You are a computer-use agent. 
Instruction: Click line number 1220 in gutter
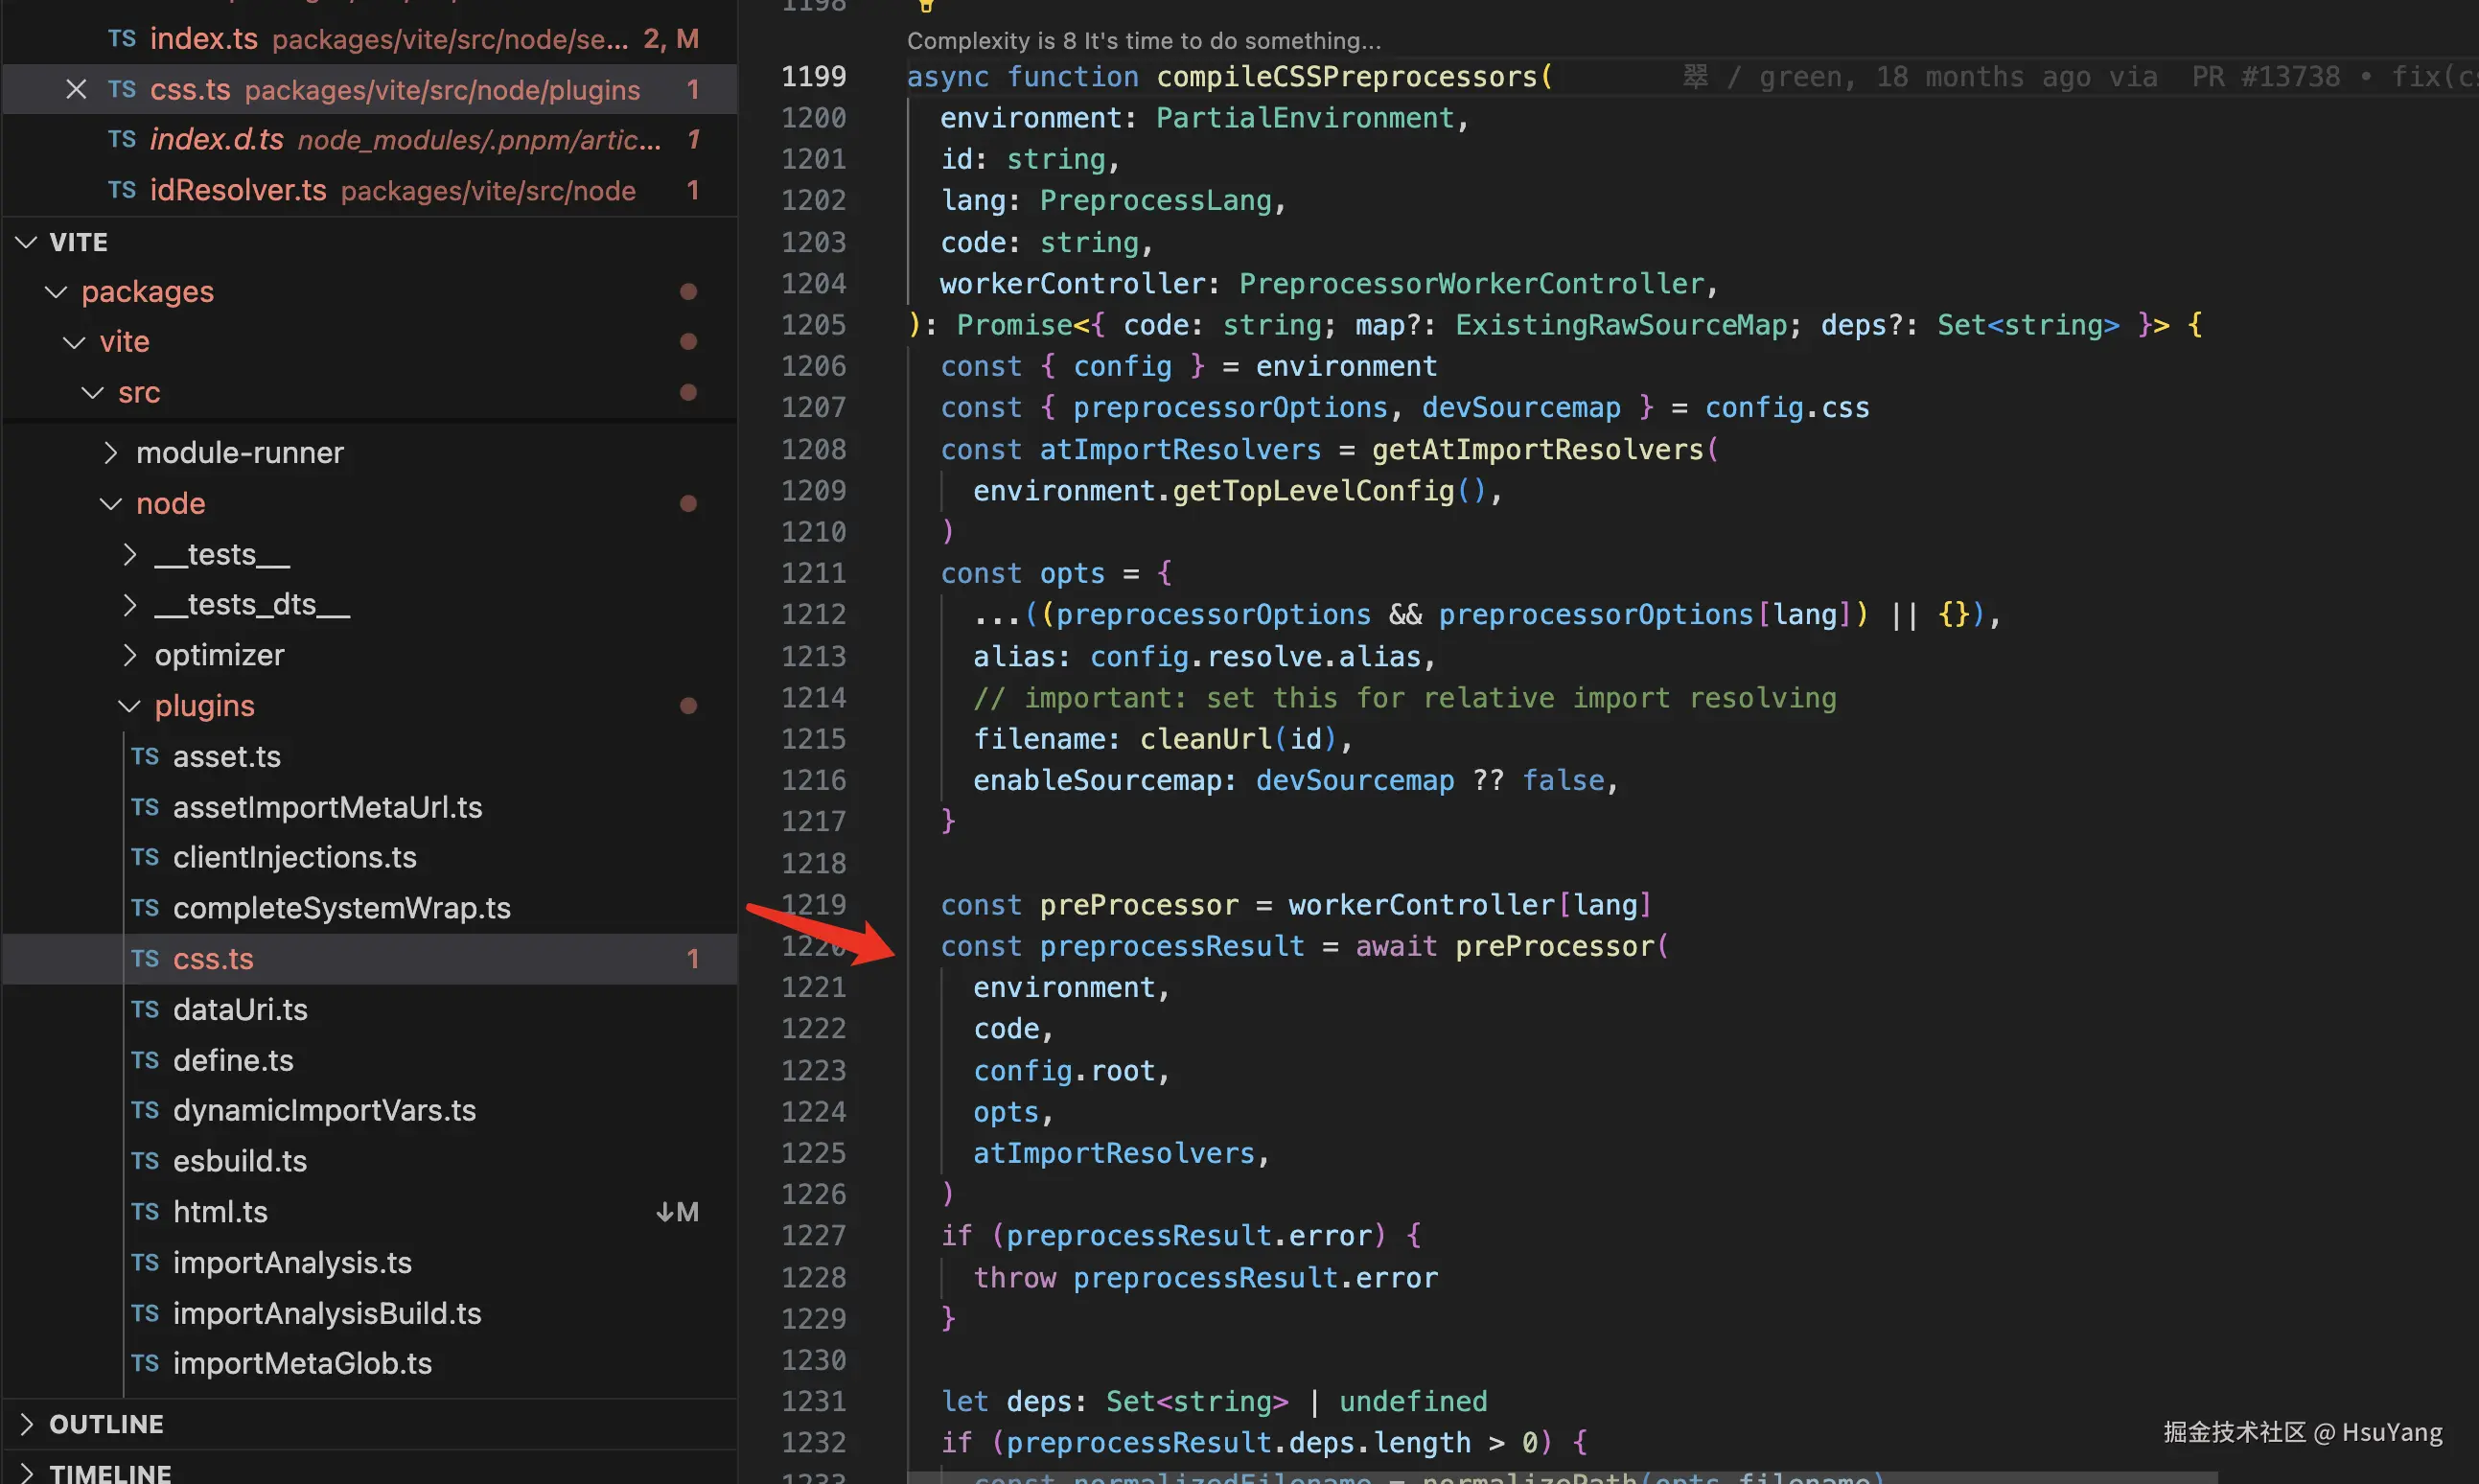point(812,946)
